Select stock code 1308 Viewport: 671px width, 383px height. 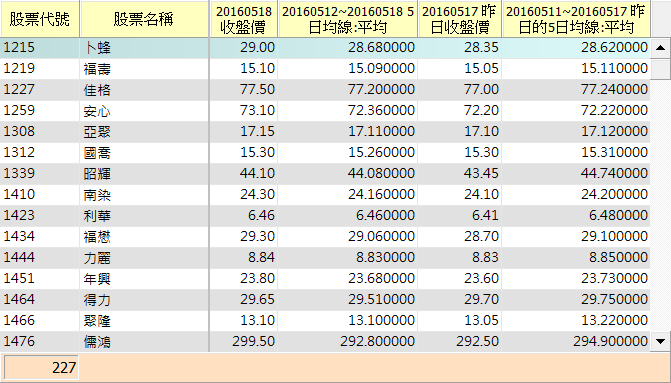[19, 131]
